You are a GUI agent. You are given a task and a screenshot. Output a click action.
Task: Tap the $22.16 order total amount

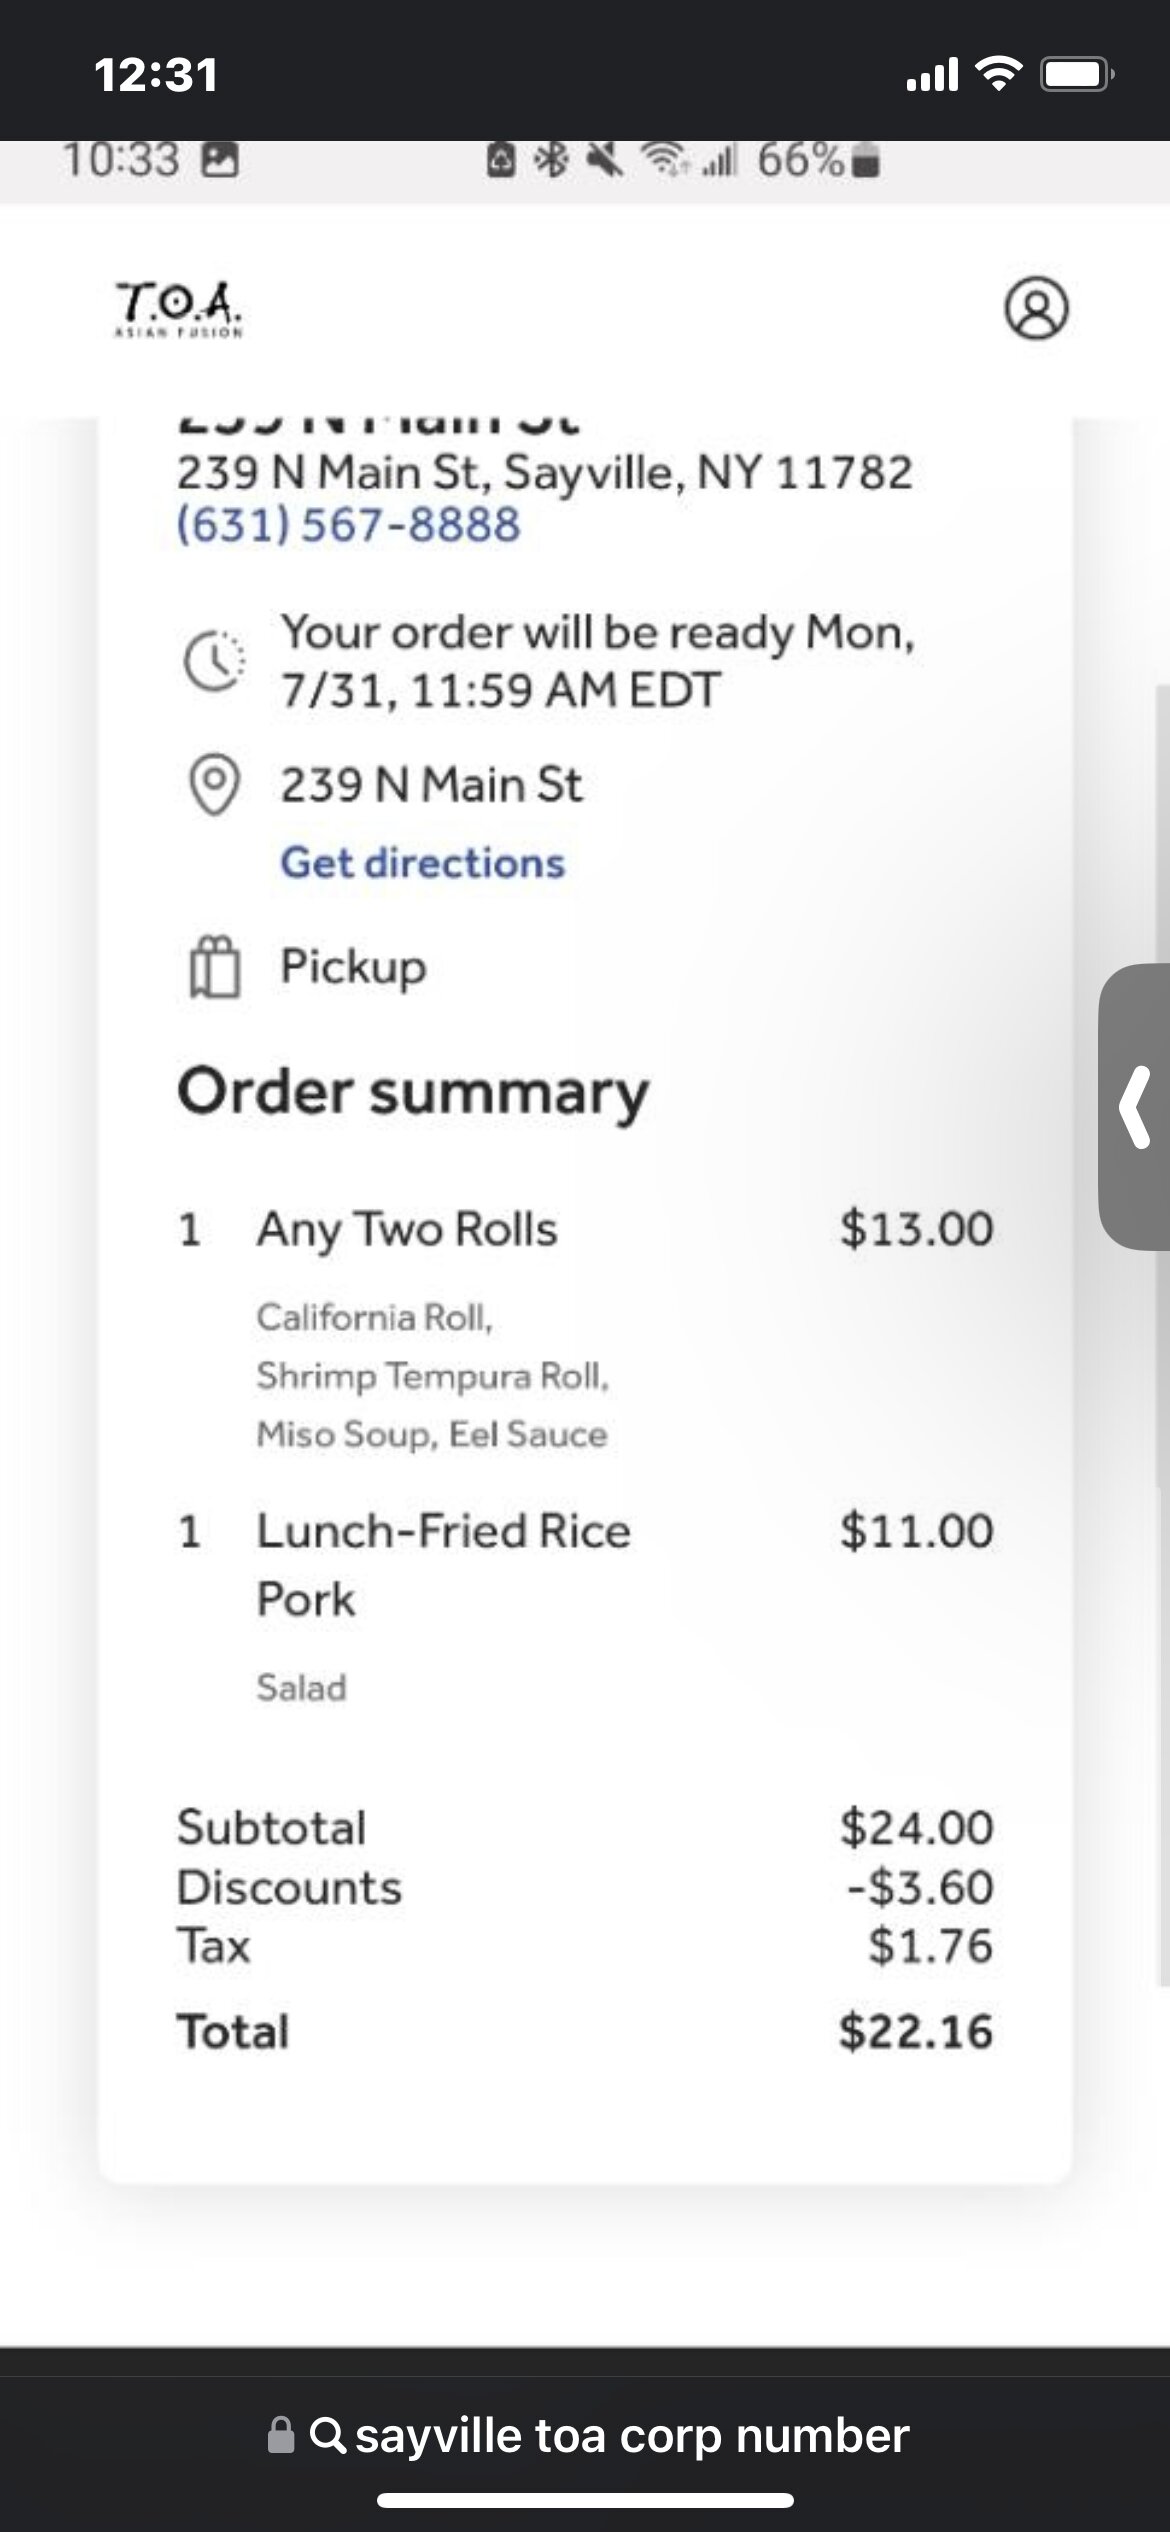(915, 2031)
